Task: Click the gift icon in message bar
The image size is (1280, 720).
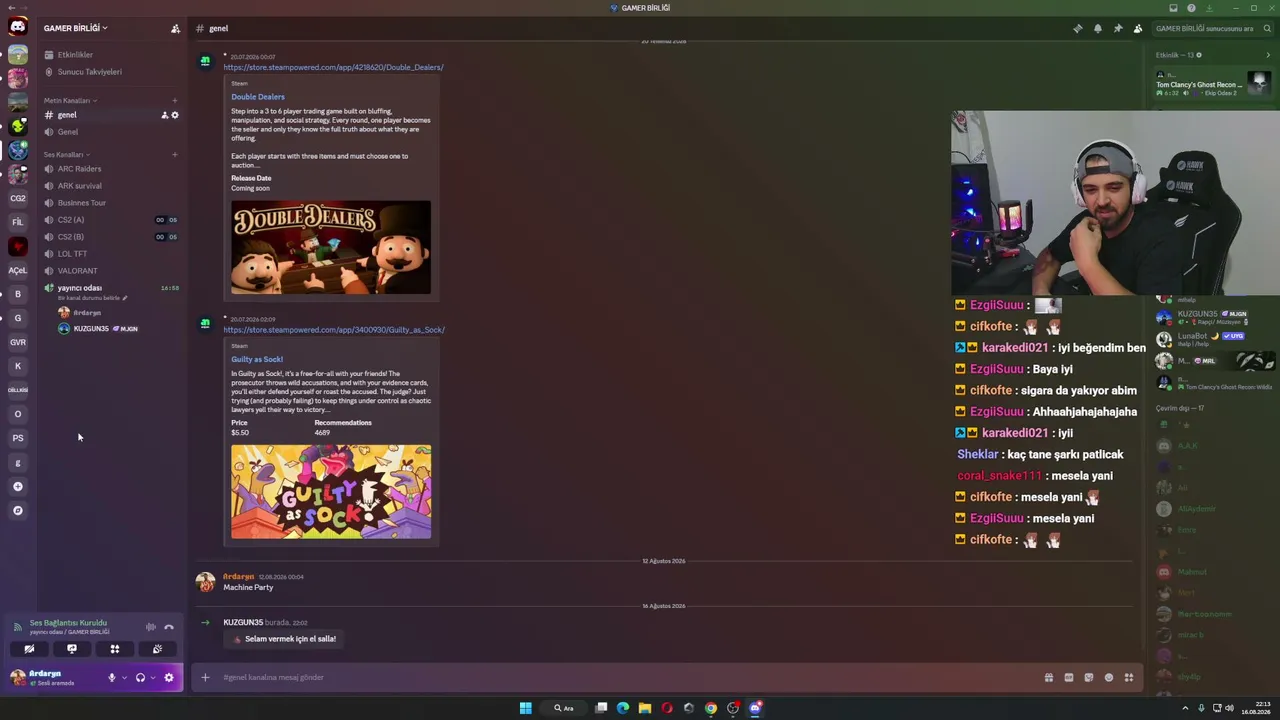Action: 1048,677
